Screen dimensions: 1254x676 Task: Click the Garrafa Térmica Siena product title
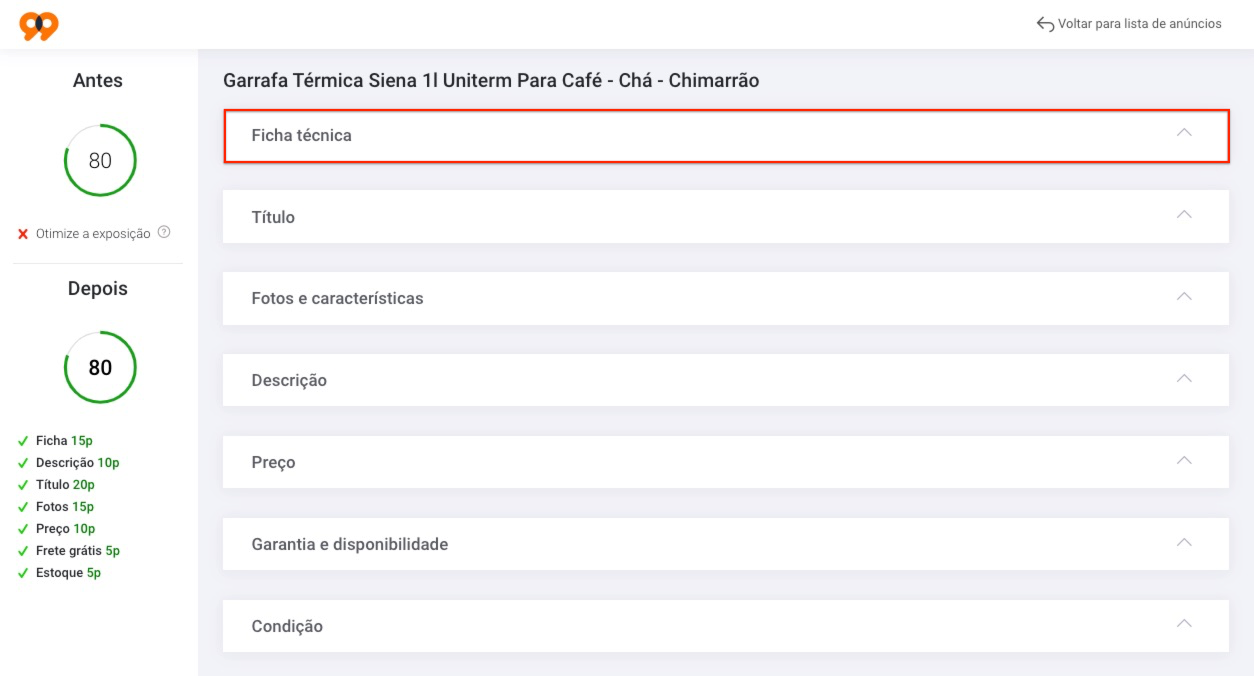pyautogui.click(x=491, y=81)
